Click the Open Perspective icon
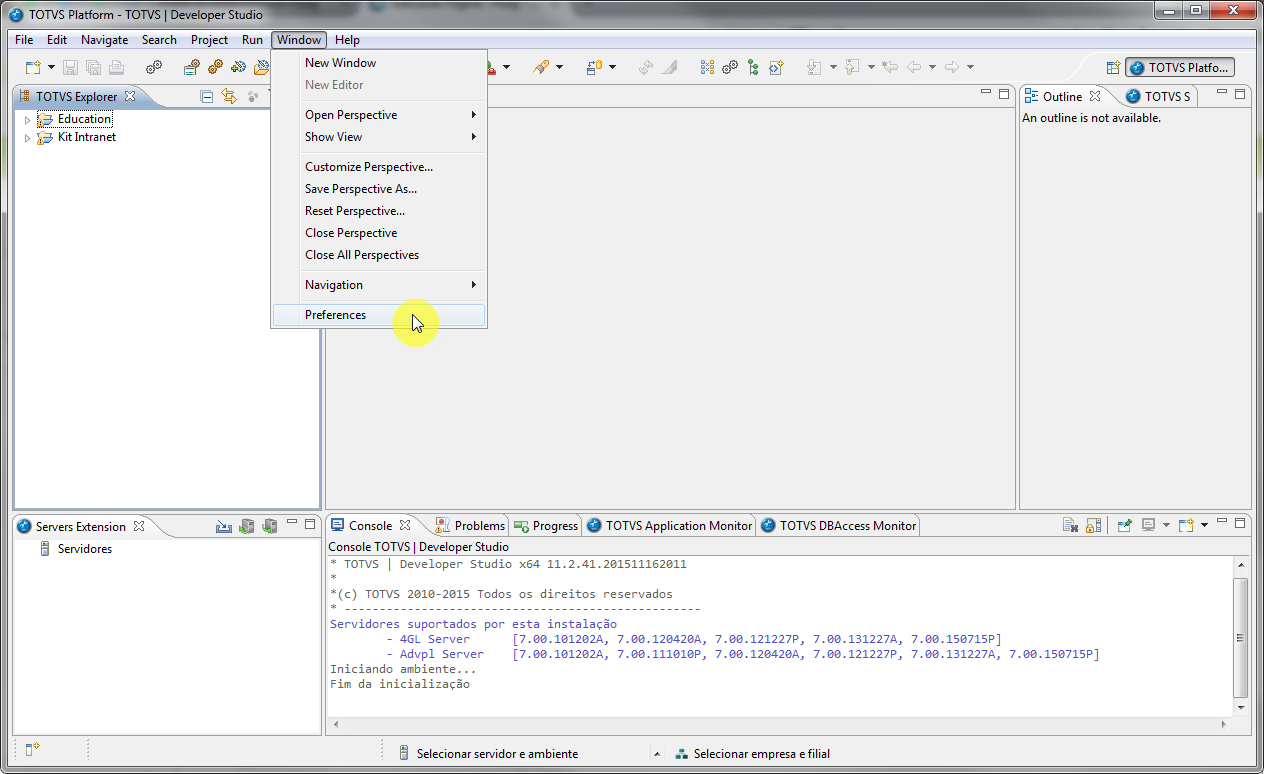This screenshot has width=1264, height=774. pos(1113,68)
